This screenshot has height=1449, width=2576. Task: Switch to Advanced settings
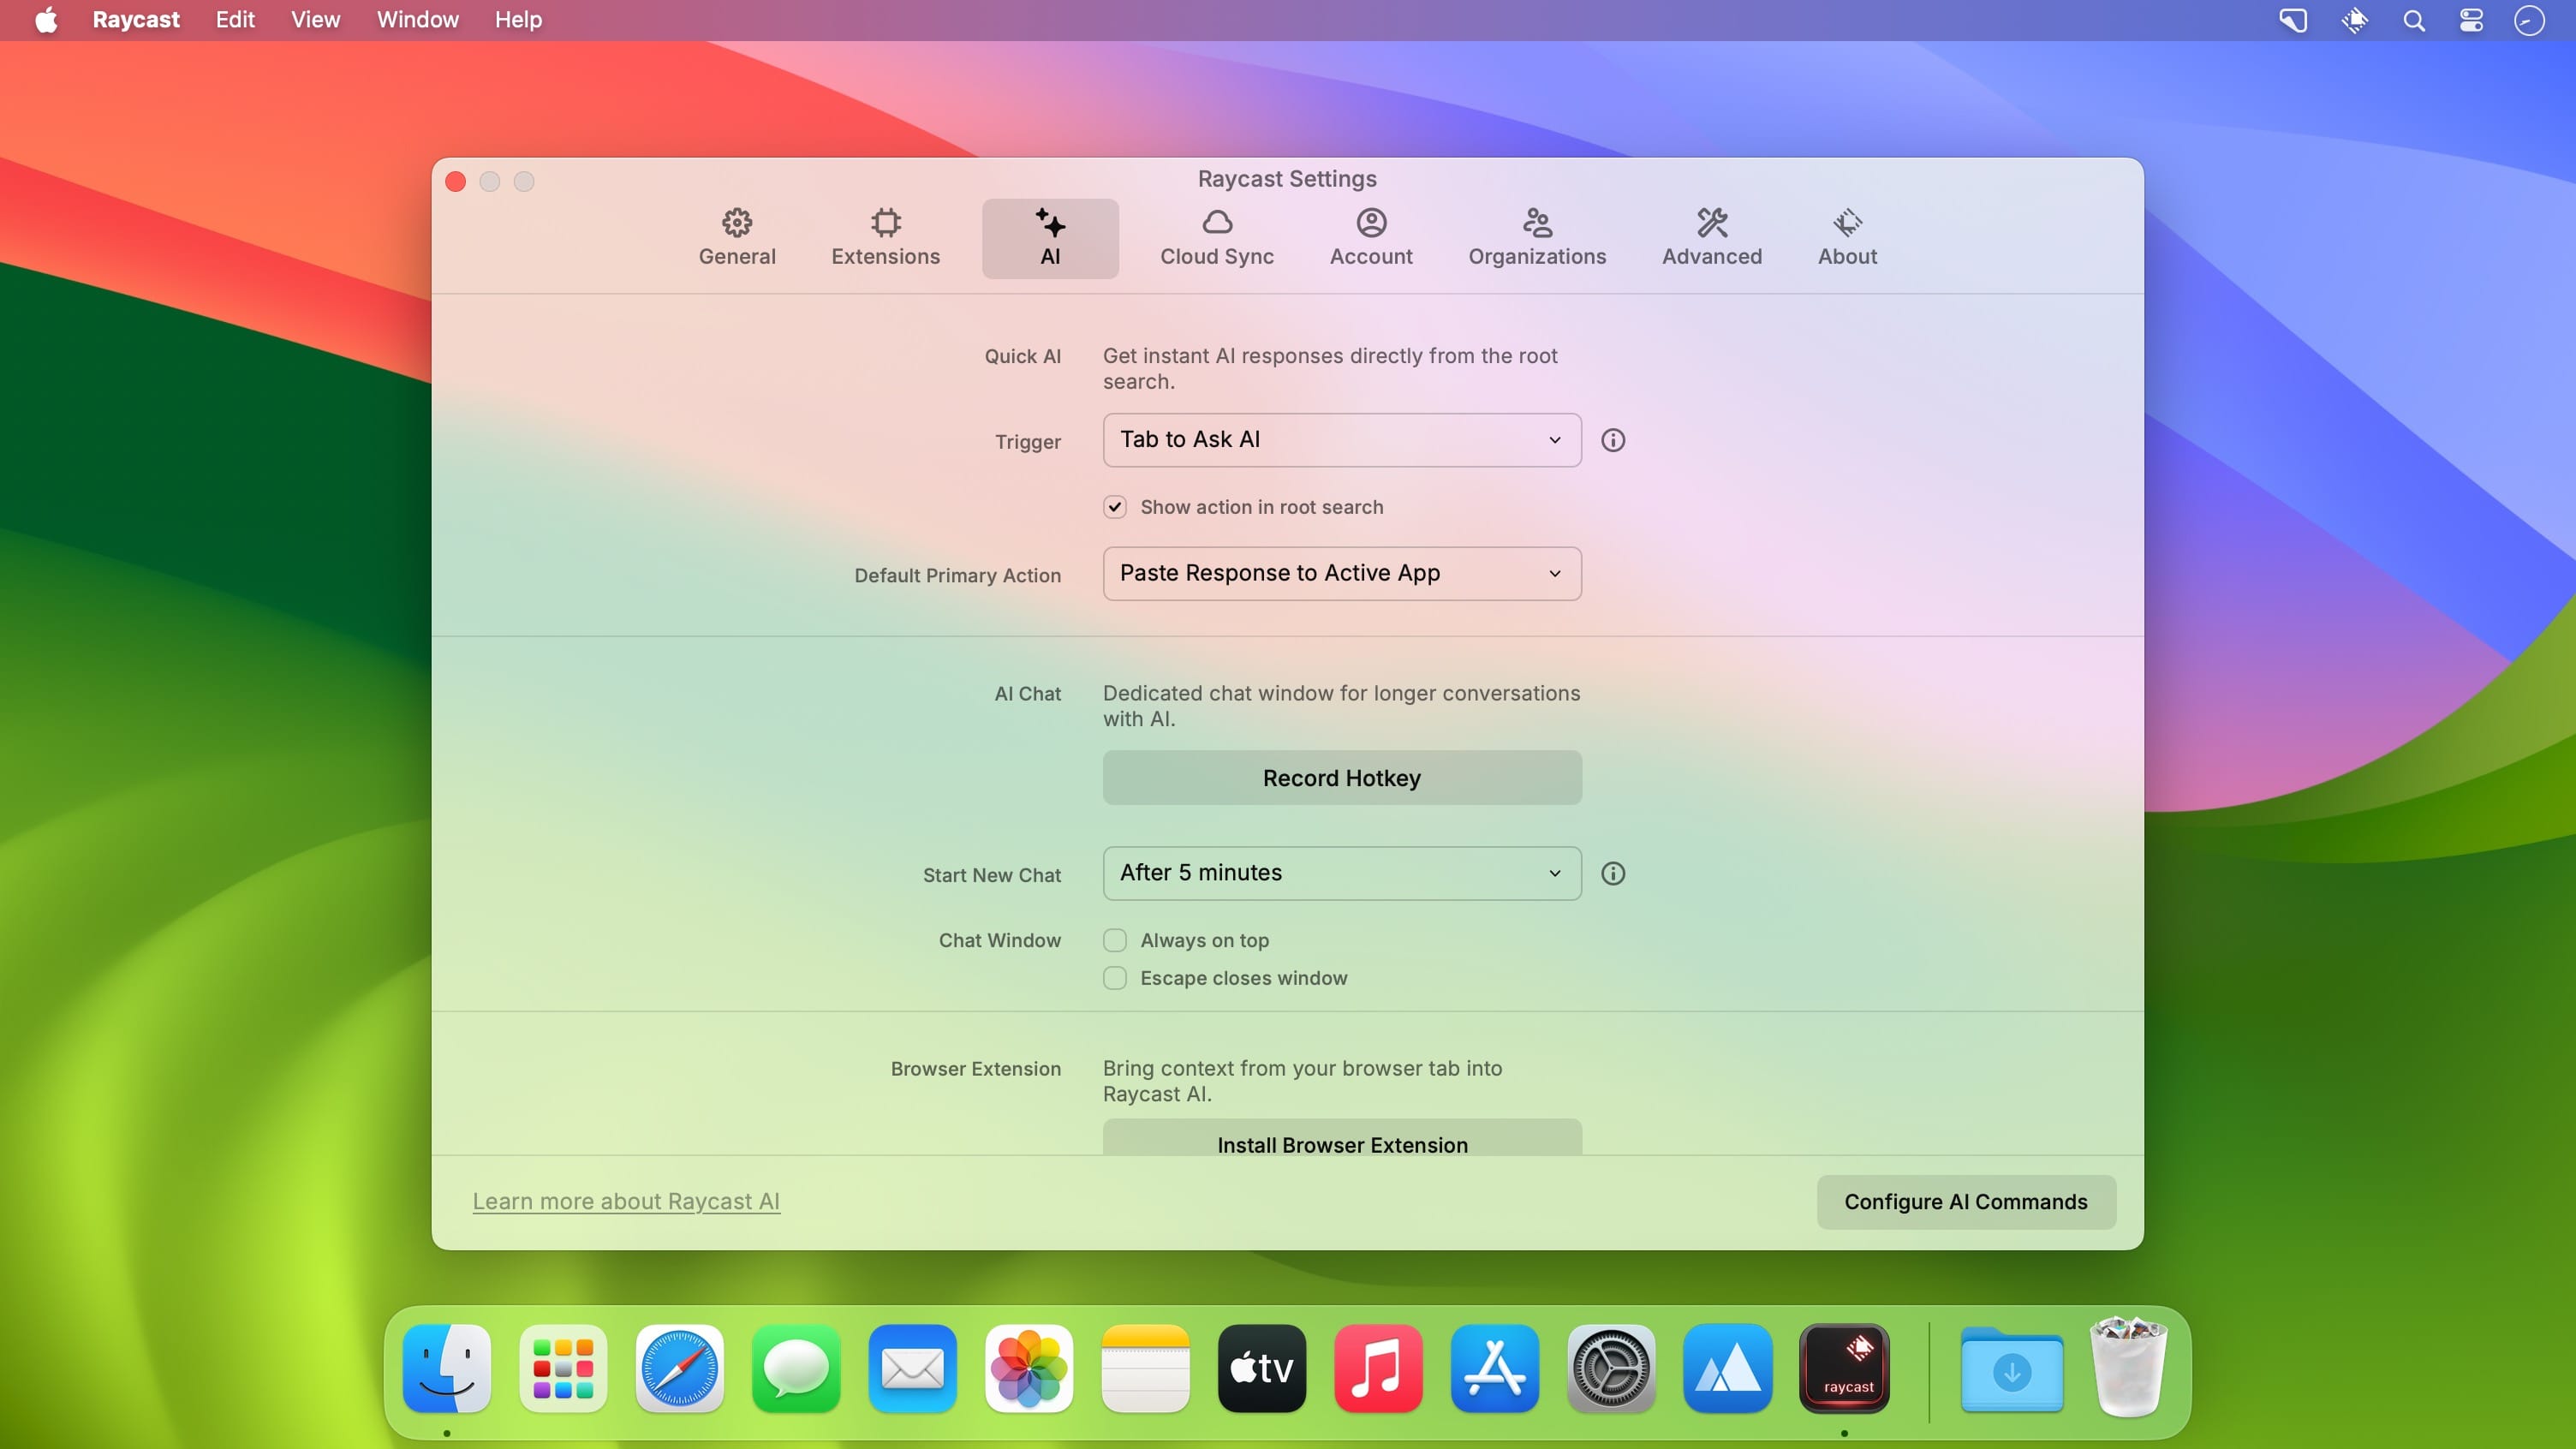pos(1711,238)
